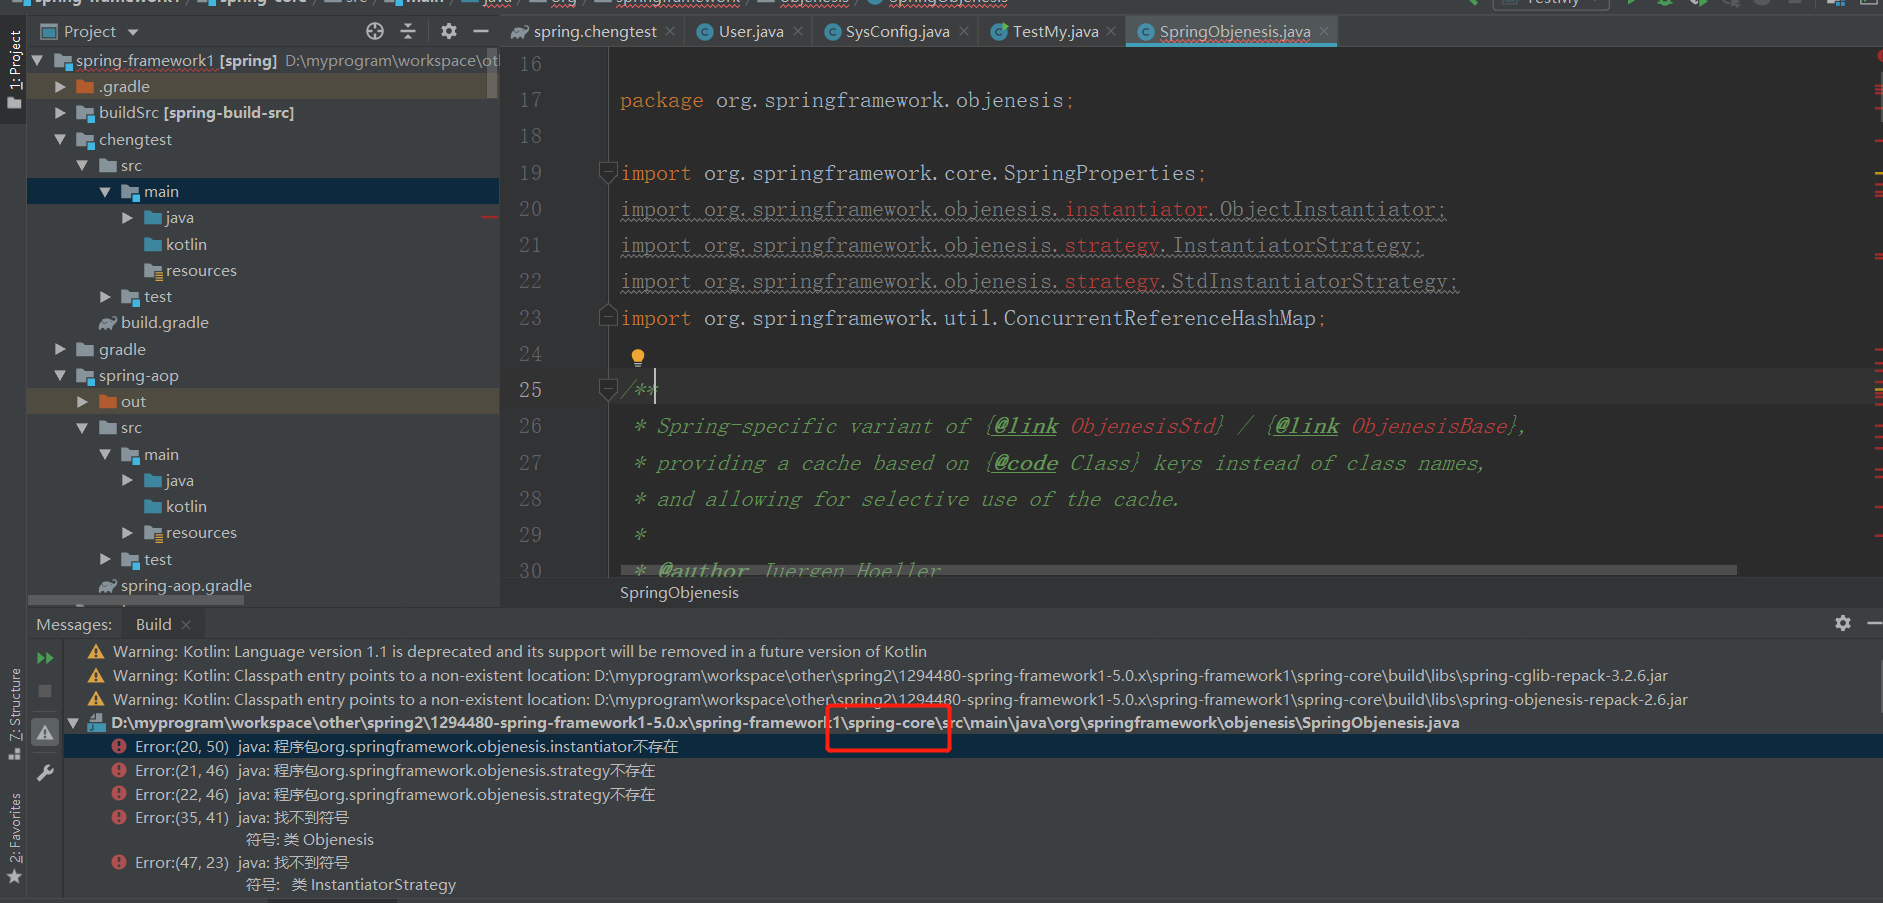The image size is (1883, 903).
Task: Open Project panel settings gear
Action: coord(449,31)
